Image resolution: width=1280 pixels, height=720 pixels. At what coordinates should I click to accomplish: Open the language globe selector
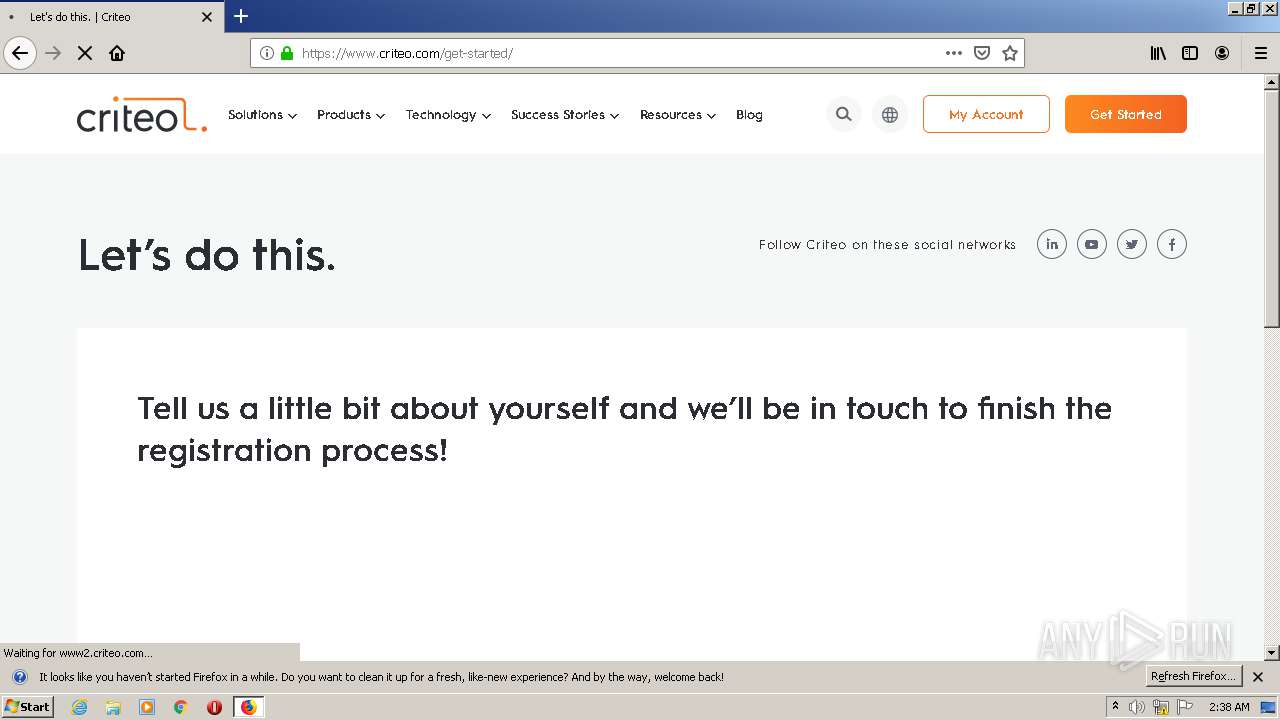890,114
